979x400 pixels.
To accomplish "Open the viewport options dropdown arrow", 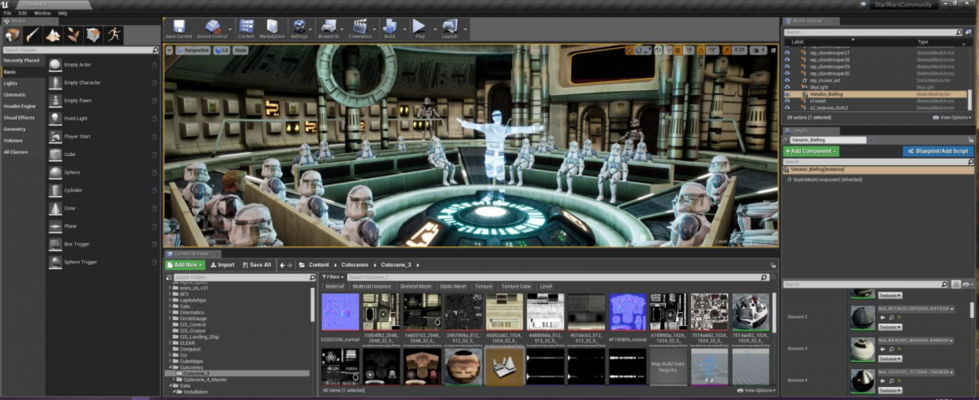I will (169, 51).
